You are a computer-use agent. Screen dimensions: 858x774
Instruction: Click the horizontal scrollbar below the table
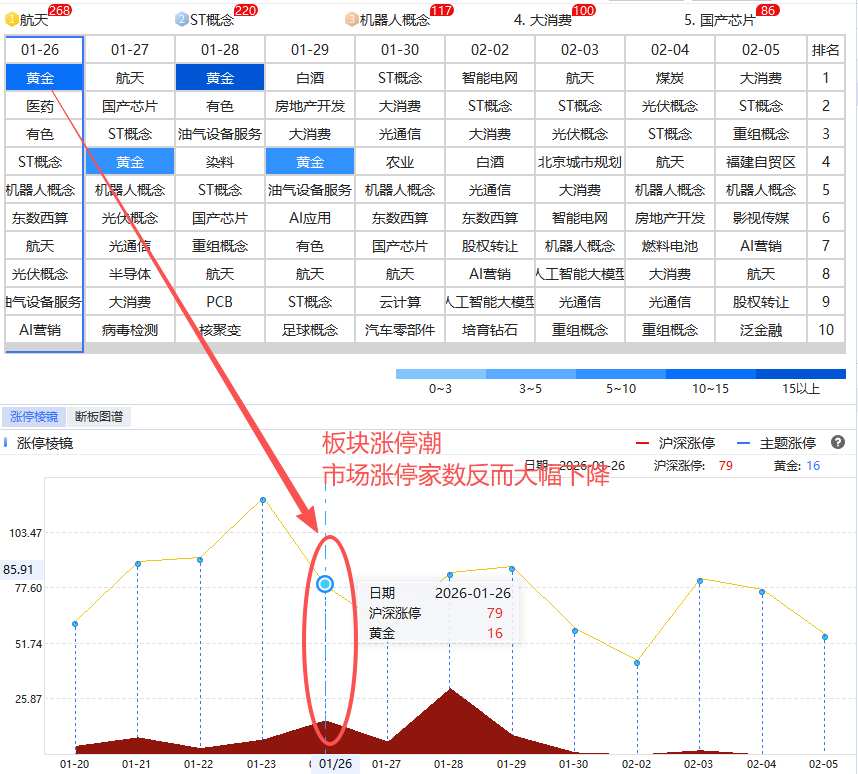click(x=424, y=348)
